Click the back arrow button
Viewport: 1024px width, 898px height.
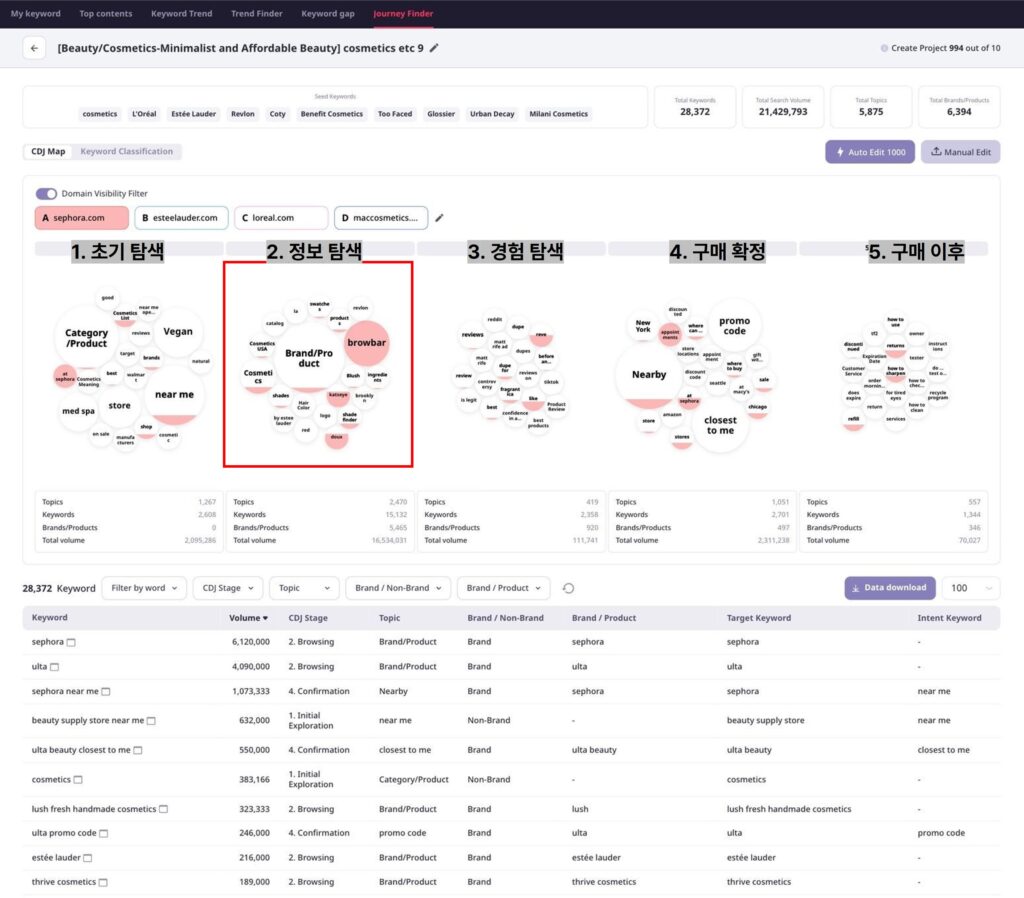[x=34, y=48]
